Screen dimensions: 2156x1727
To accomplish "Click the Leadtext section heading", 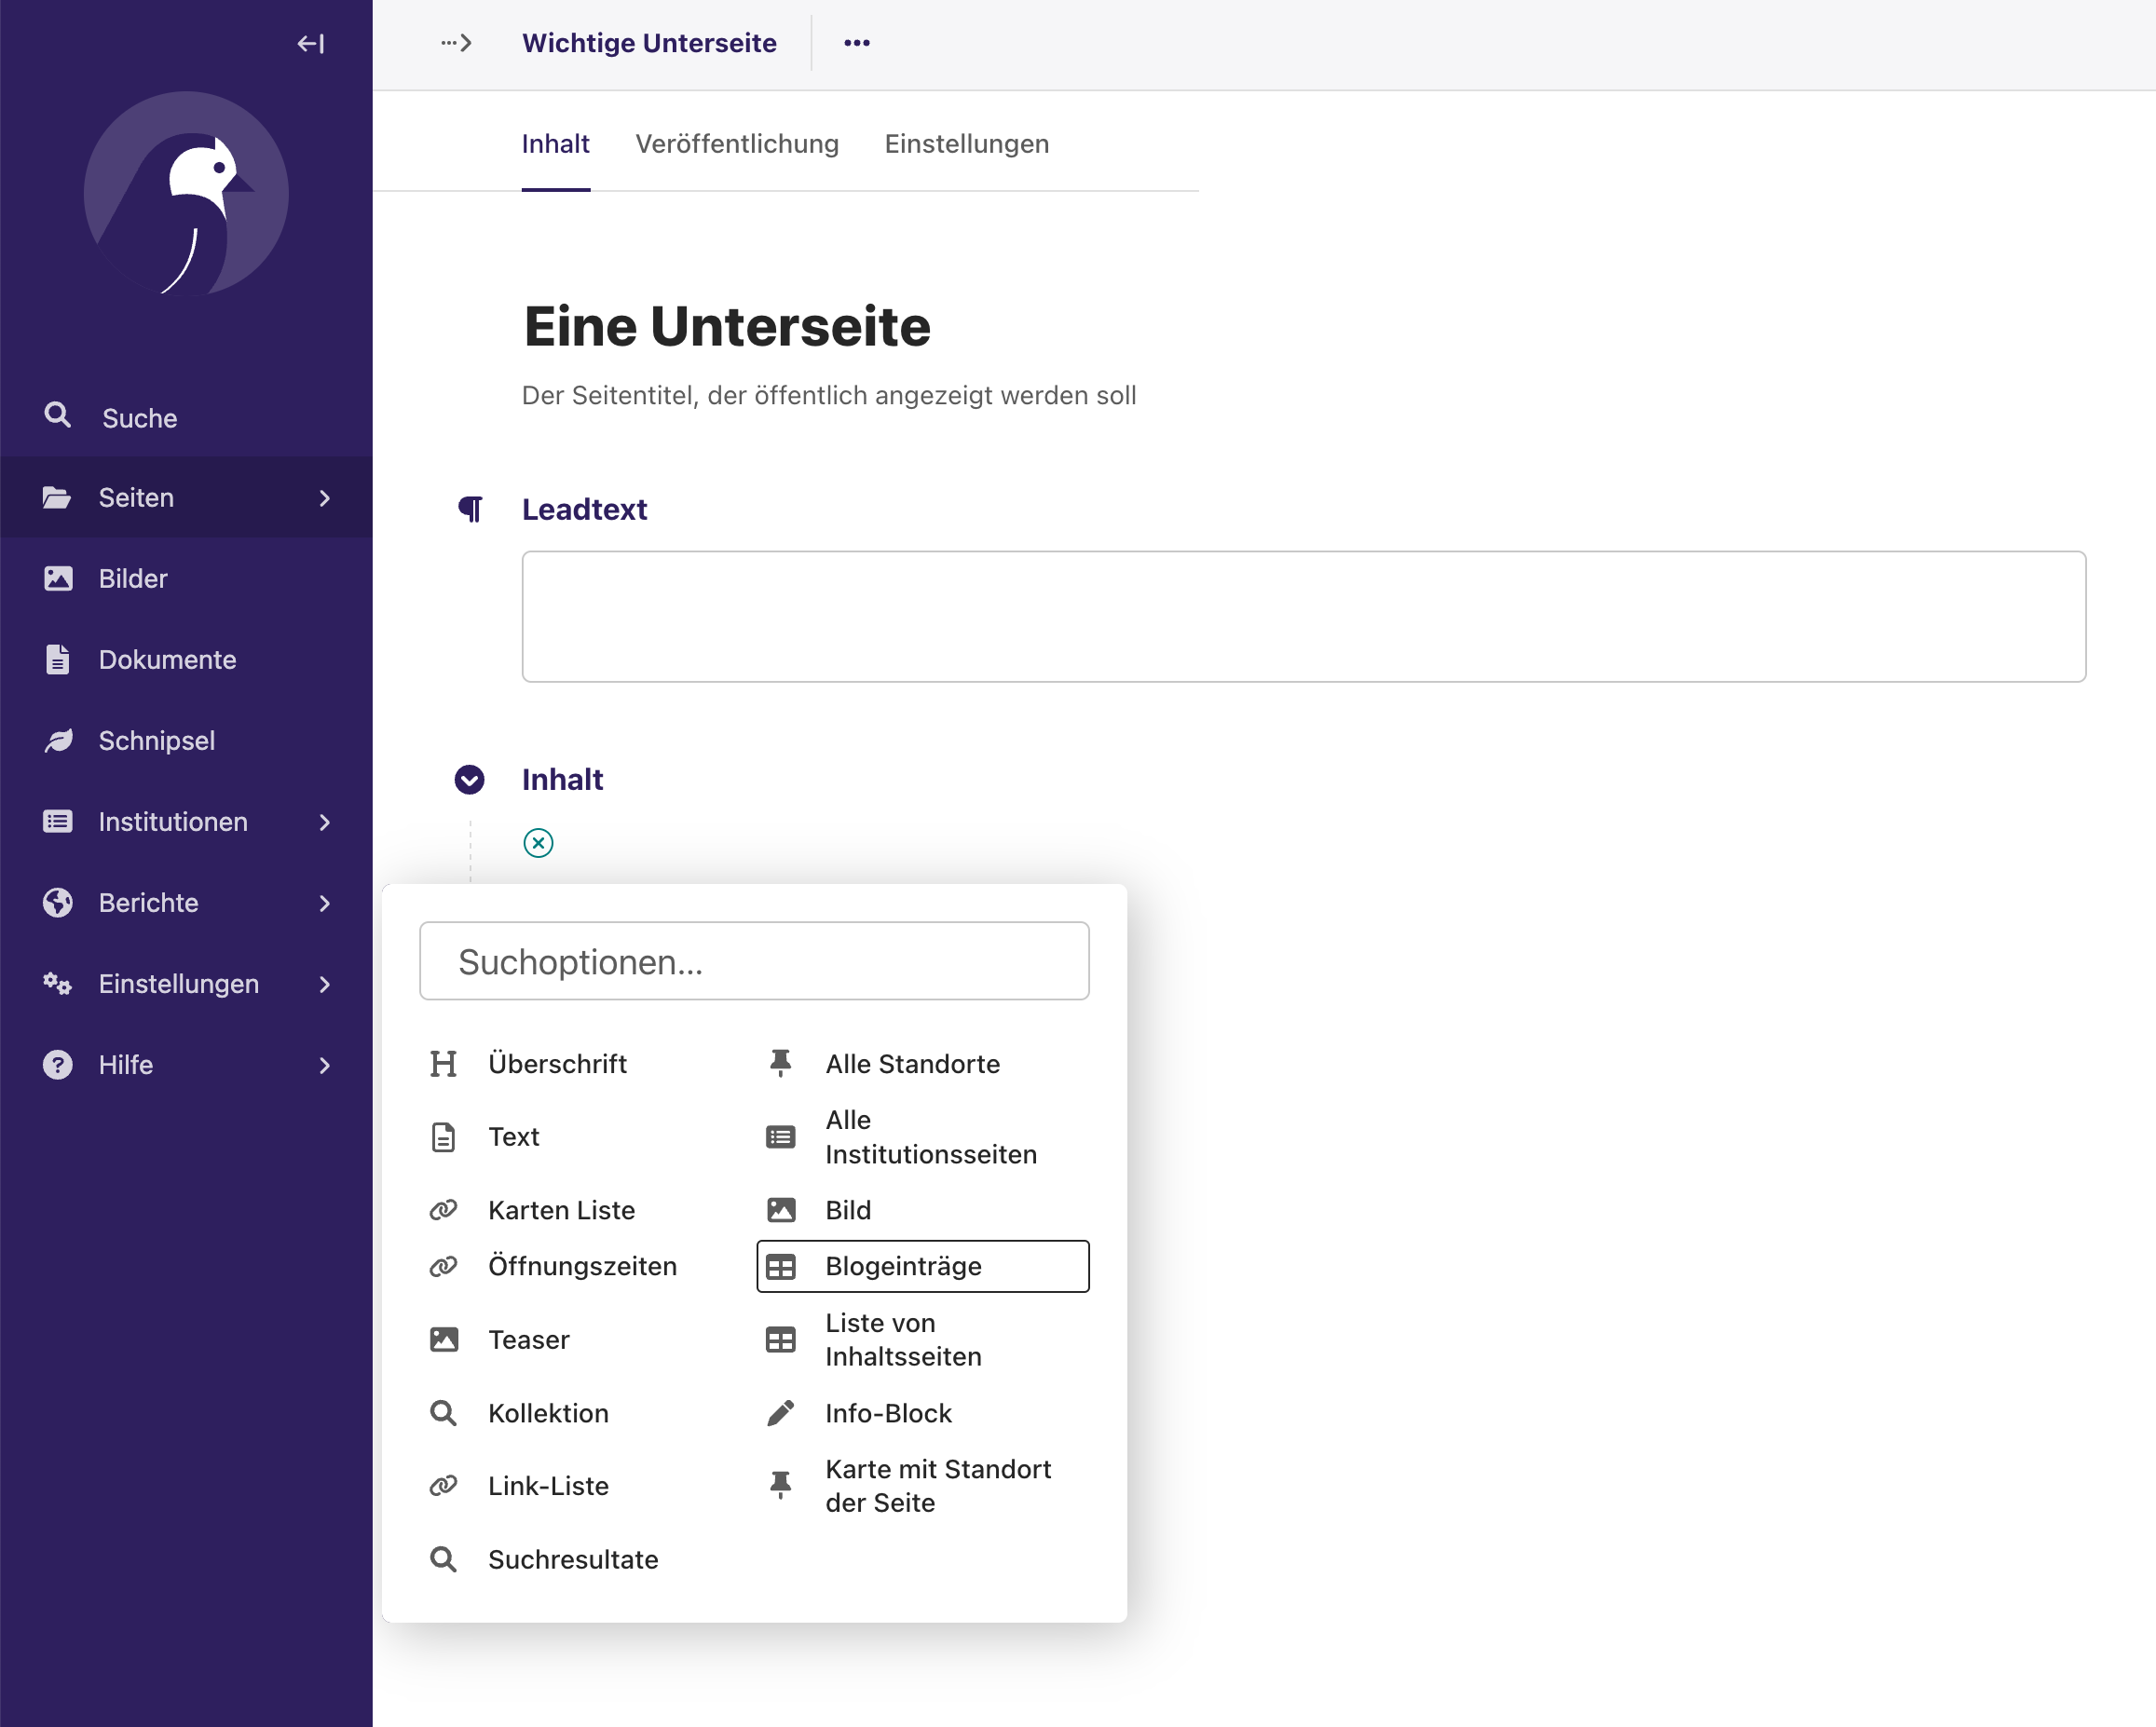I will [584, 509].
